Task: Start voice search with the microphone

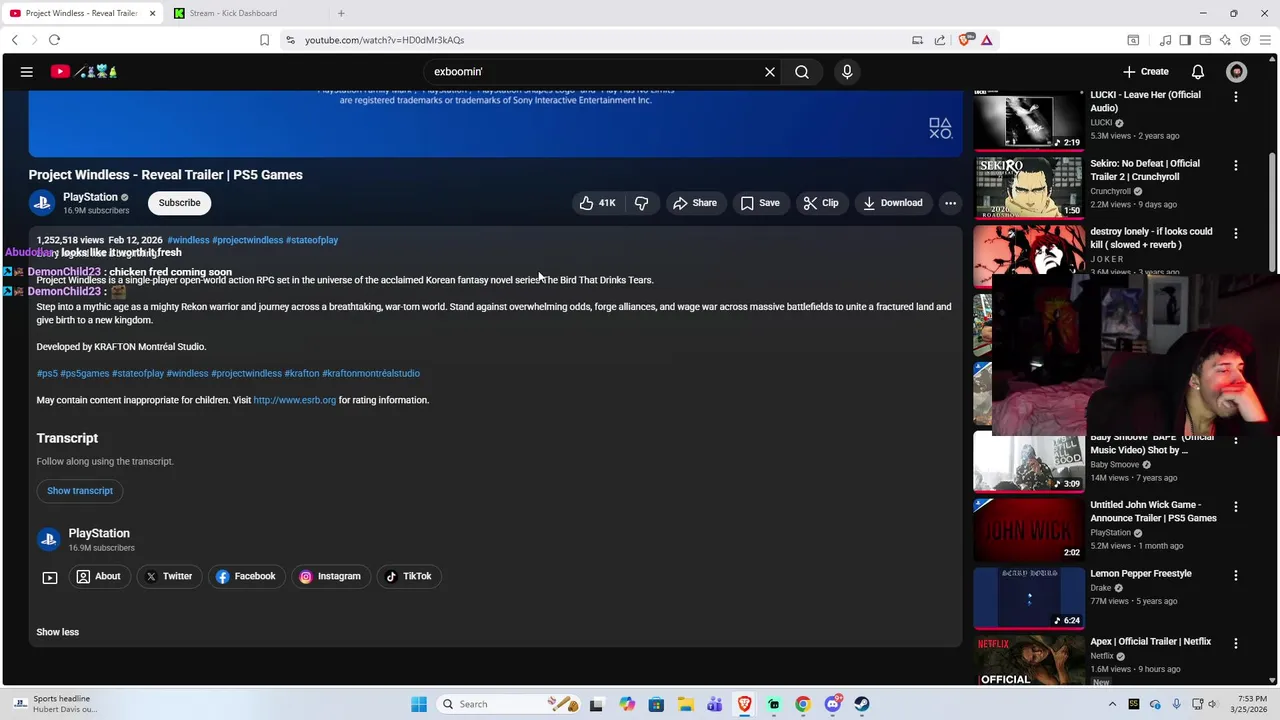Action: 847,72
